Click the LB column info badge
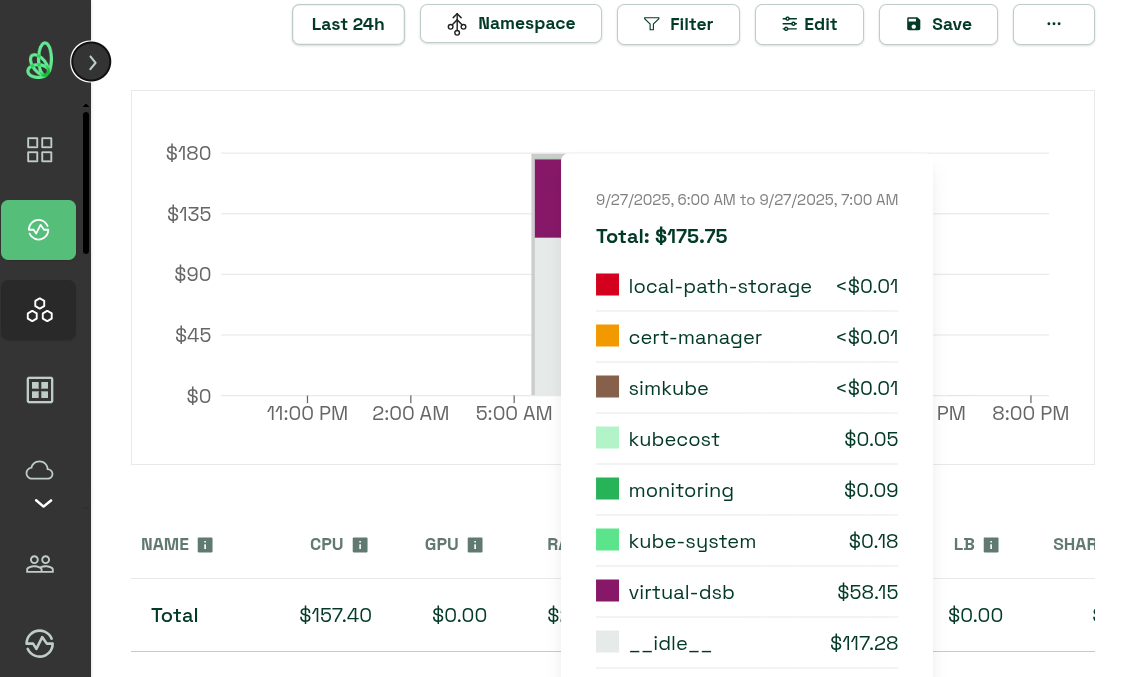1145x677 pixels. (990, 544)
